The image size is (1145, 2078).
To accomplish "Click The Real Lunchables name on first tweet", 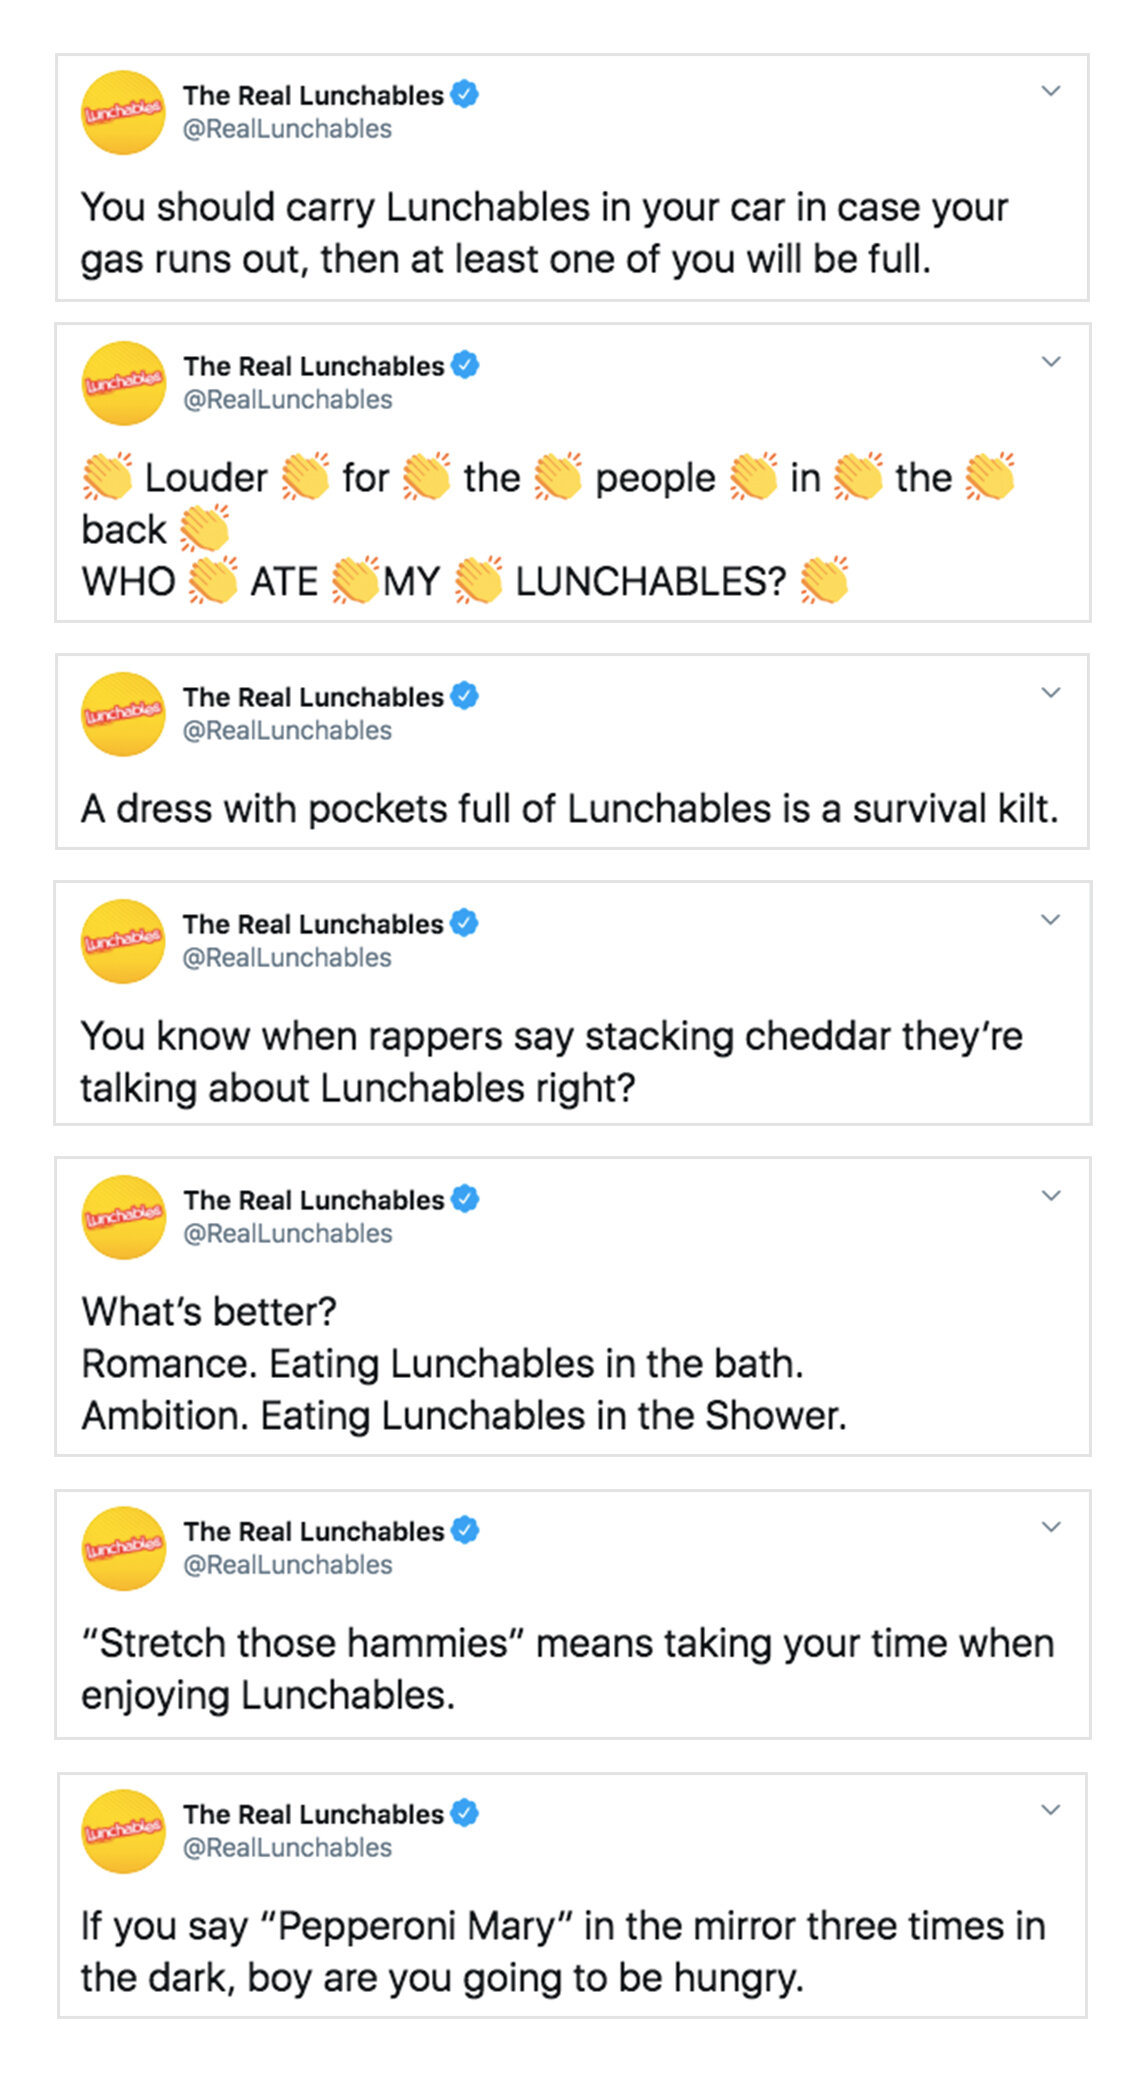I will pyautogui.click(x=313, y=95).
